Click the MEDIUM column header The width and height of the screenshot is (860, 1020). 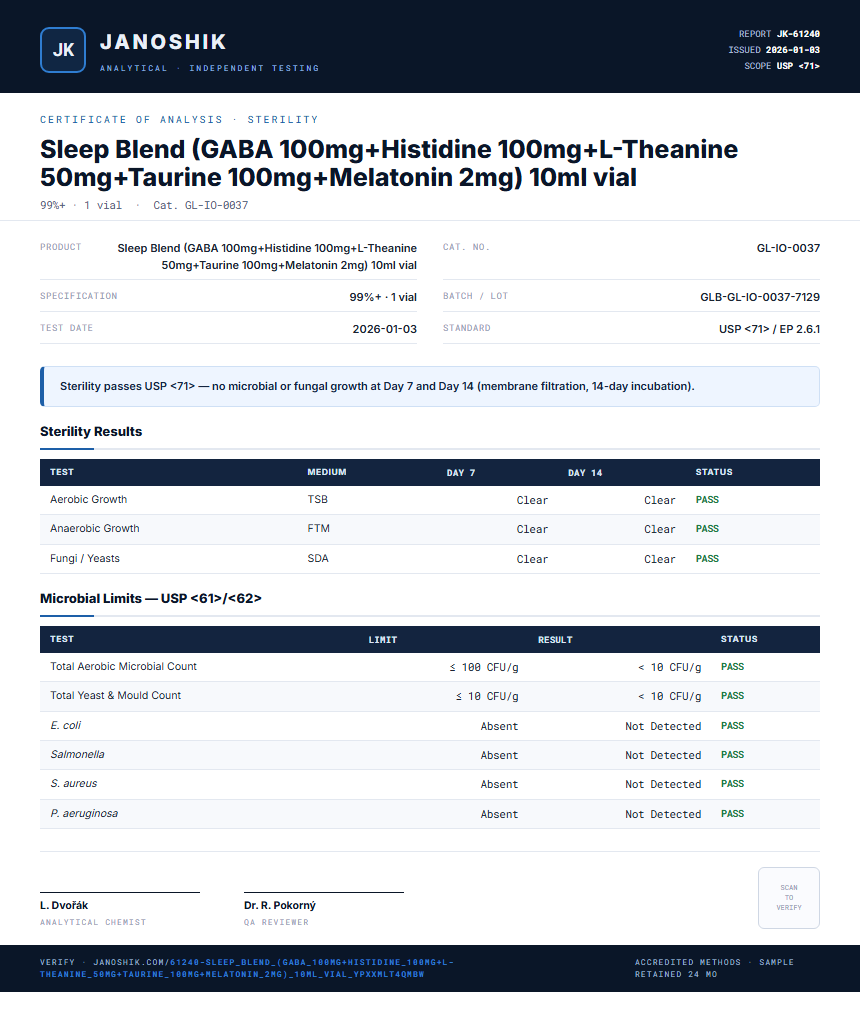[x=327, y=472]
